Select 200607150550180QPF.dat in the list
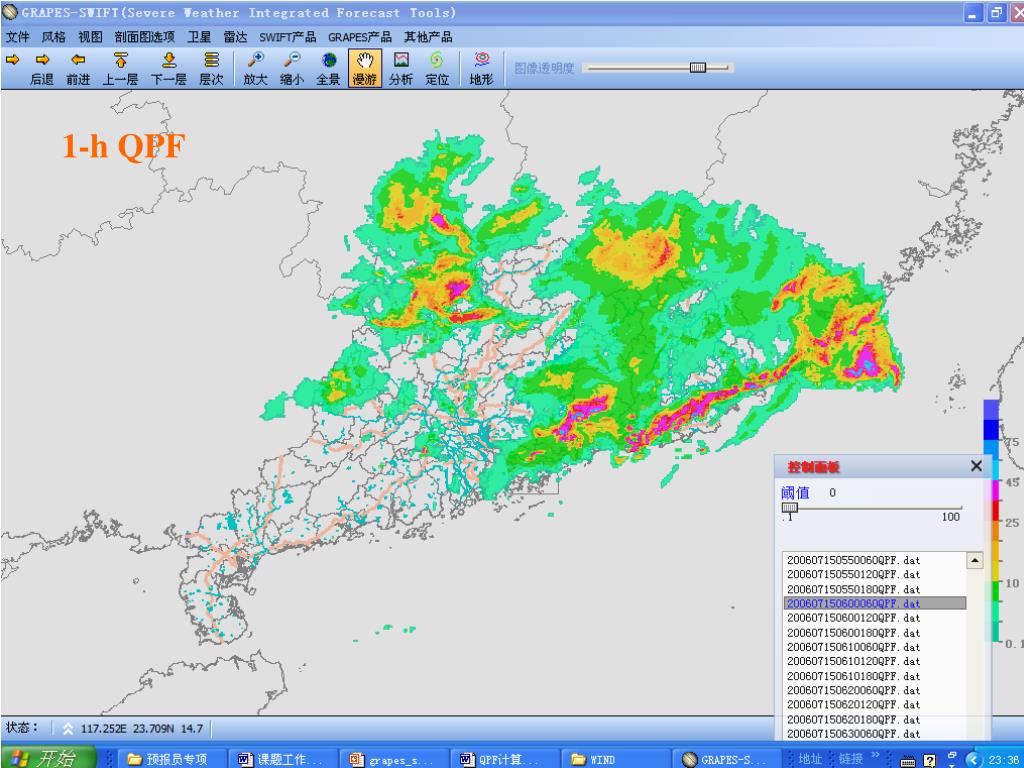Image resolution: width=1024 pixels, height=768 pixels. (853, 589)
